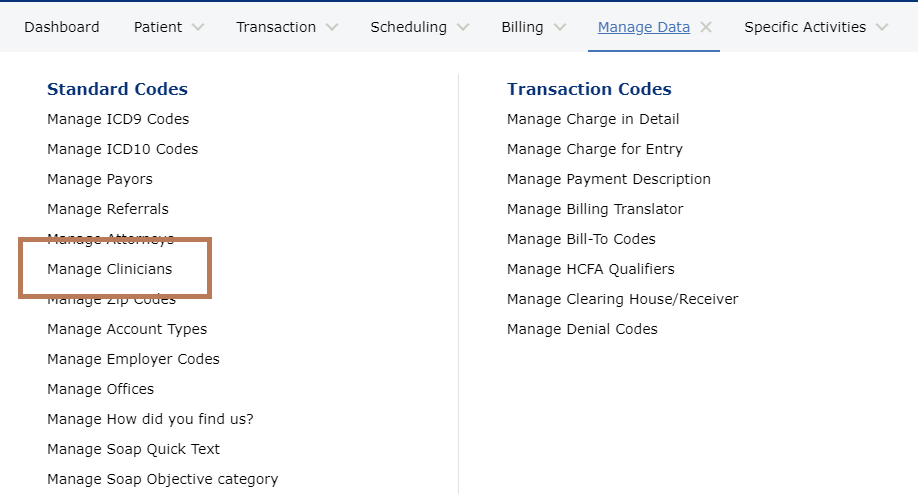The height and width of the screenshot is (494, 918).
Task: Open Manage HCFA Qualifiers
Action: 590,269
